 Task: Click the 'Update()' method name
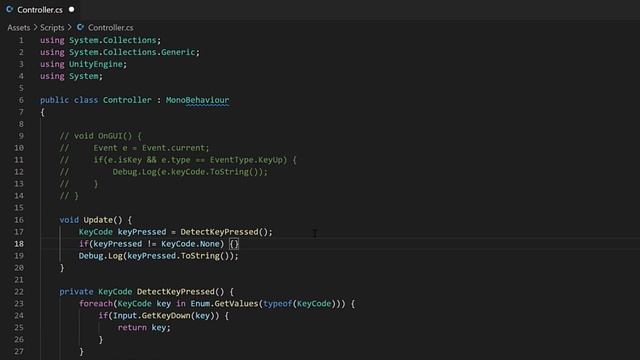pos(103,220)
